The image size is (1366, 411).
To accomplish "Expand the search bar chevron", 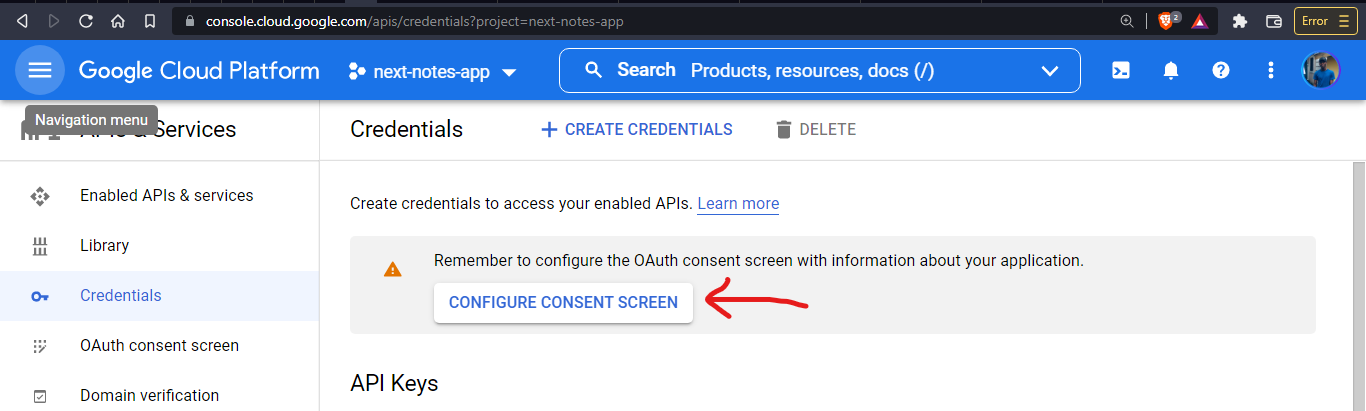I will tap(1049, 70).
